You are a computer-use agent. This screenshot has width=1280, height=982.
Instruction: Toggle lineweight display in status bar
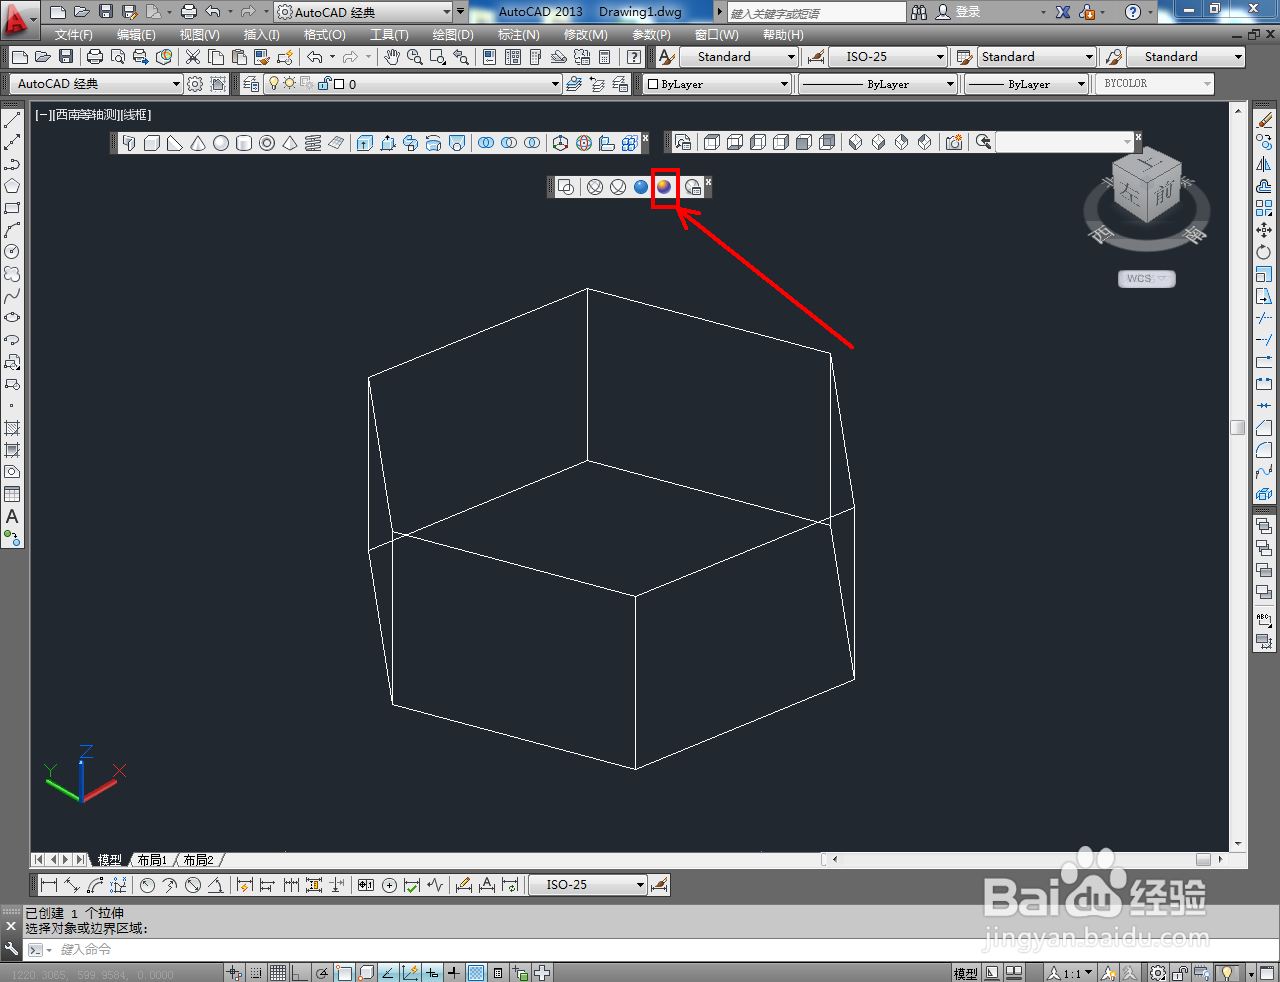454,972
